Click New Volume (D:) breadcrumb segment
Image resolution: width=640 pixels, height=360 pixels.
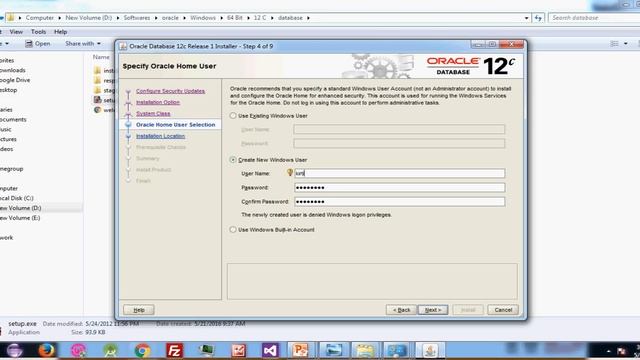click(x=89, y=18)
